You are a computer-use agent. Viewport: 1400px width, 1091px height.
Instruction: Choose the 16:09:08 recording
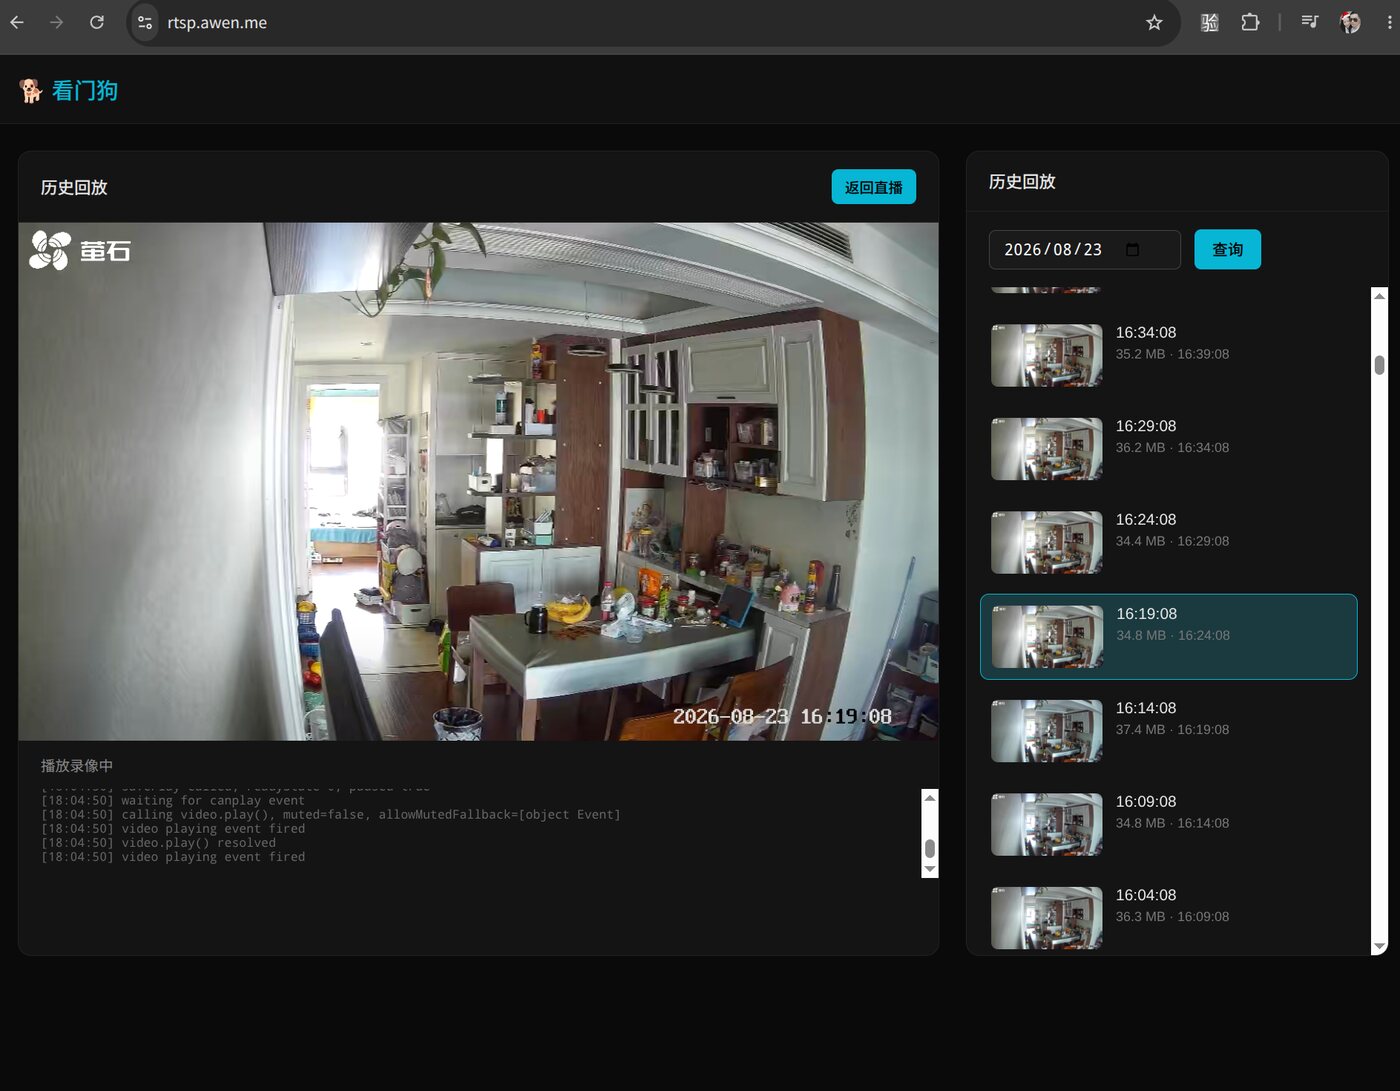pos(1168,825)
